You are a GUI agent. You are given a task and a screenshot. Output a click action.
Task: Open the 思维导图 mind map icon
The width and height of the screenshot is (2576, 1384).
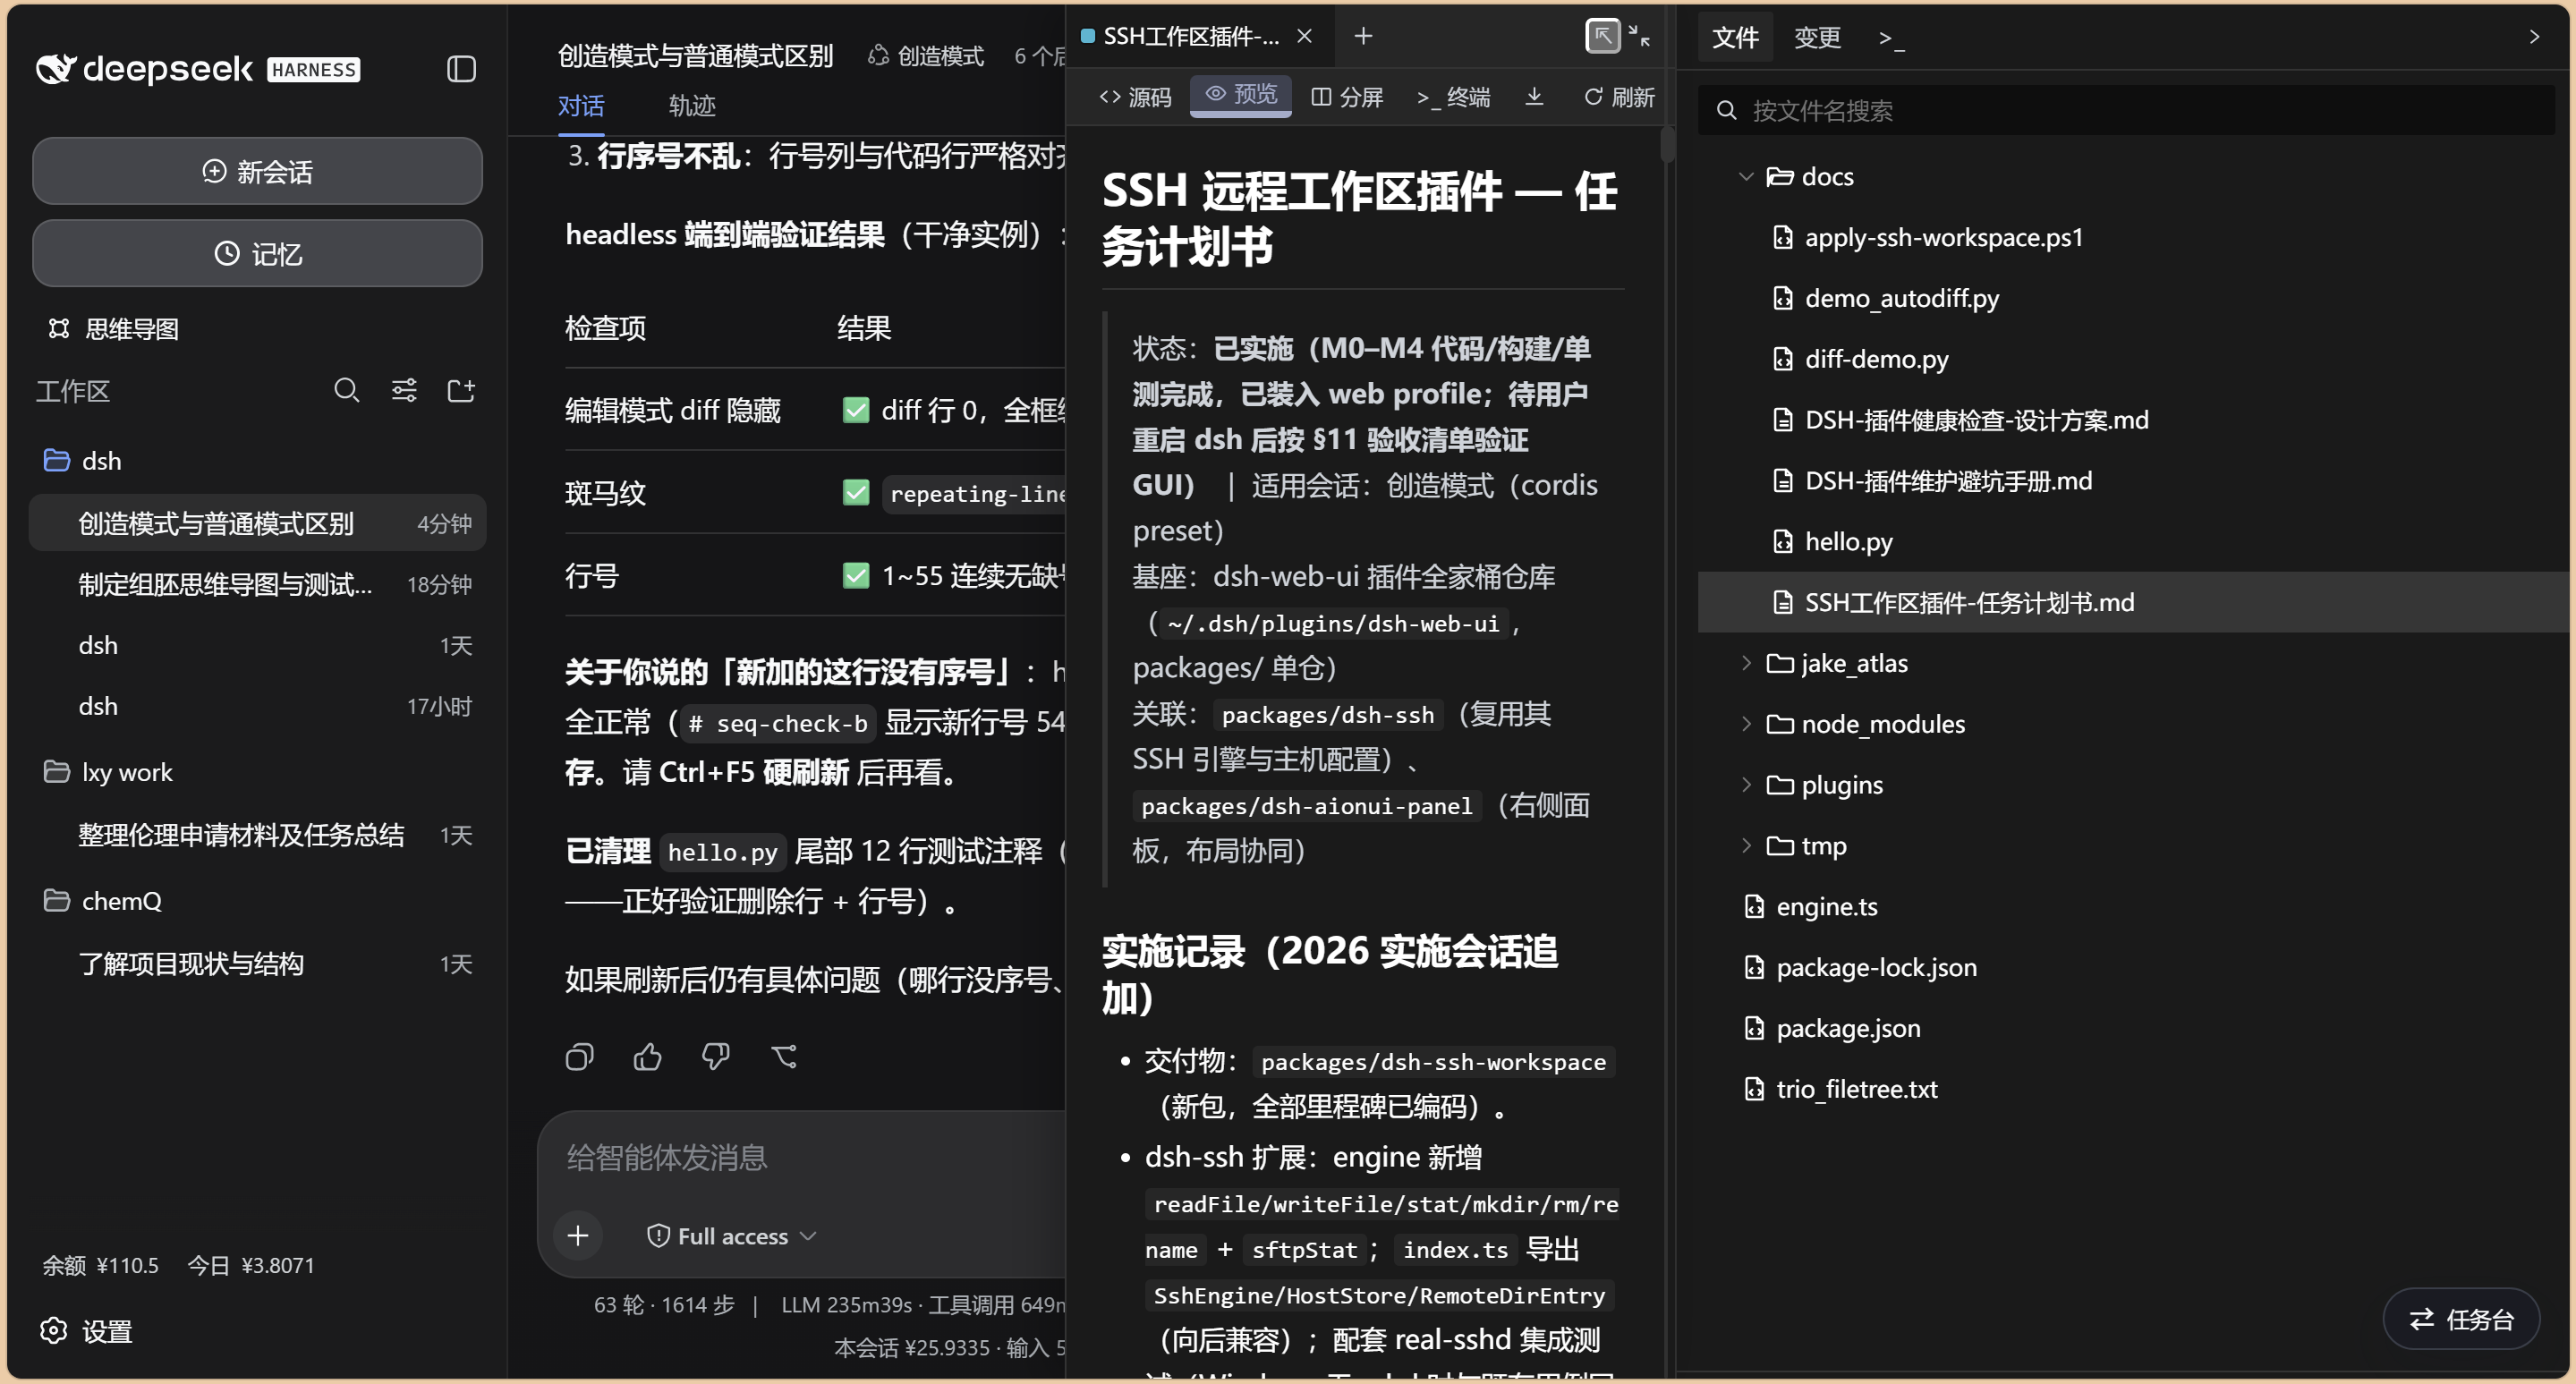tap(59, 329)
